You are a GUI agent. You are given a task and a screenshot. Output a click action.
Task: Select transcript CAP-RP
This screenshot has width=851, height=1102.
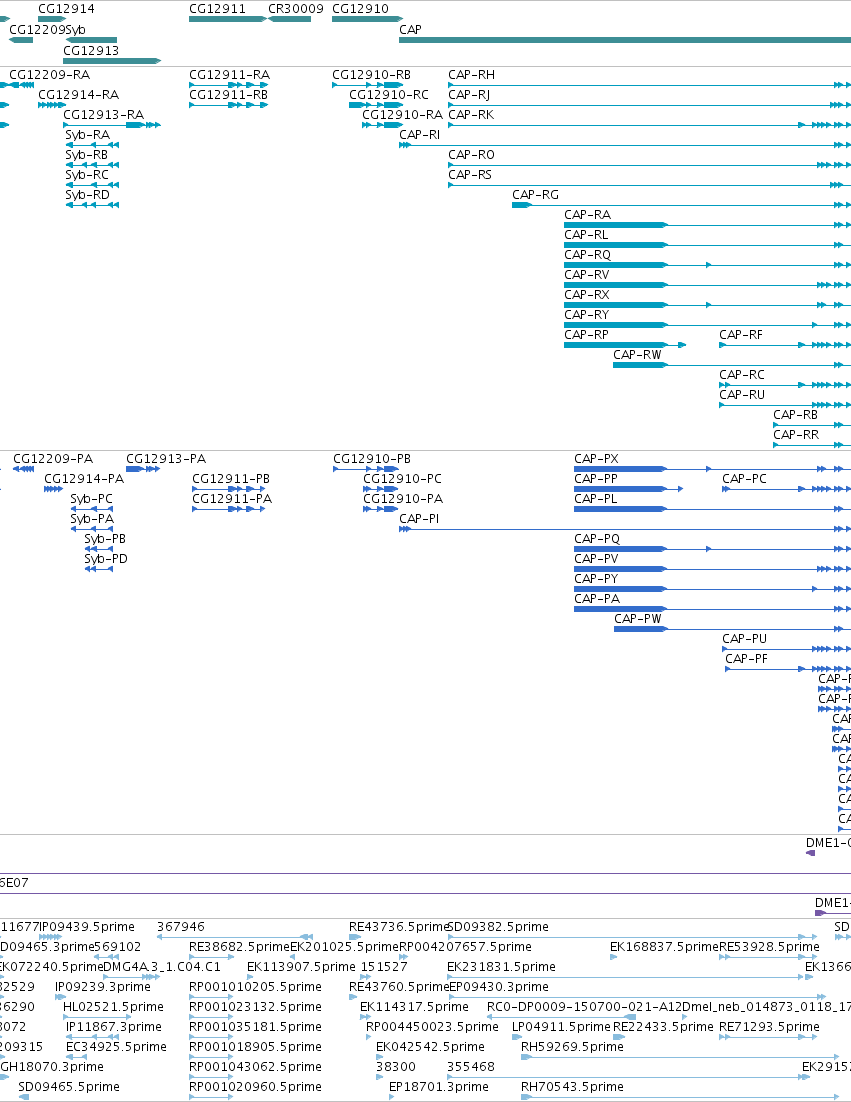(587, 335)
